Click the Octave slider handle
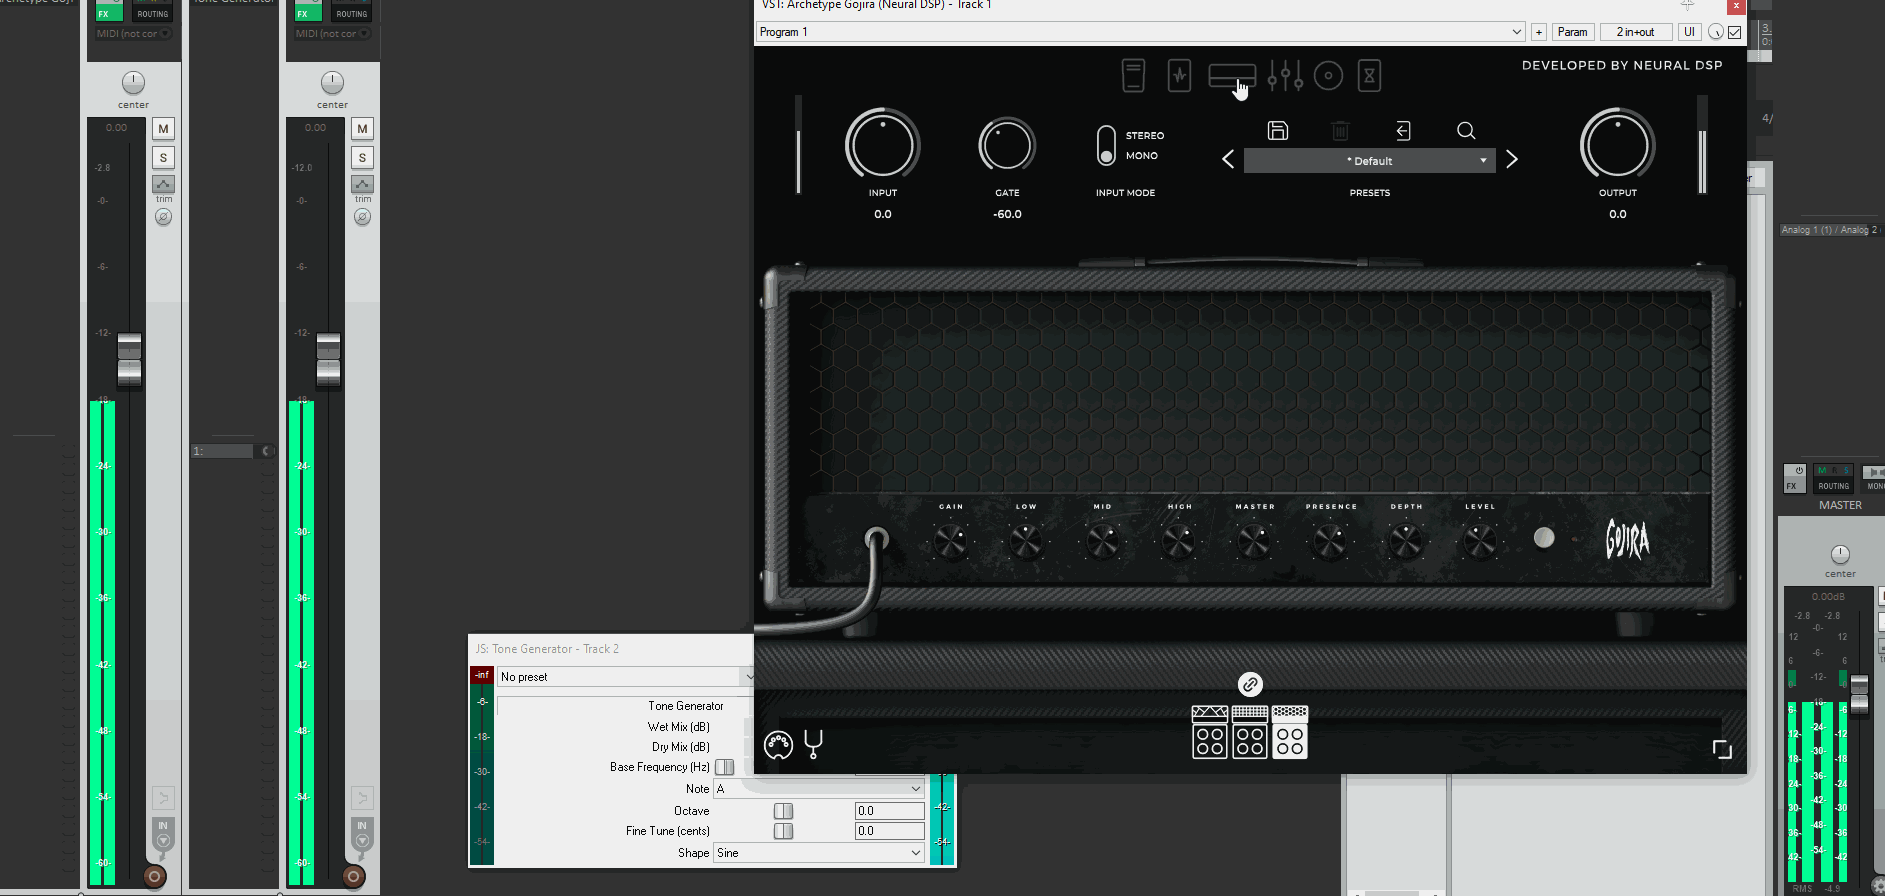This screenshot has height=896, width=1885. [784, 811]
